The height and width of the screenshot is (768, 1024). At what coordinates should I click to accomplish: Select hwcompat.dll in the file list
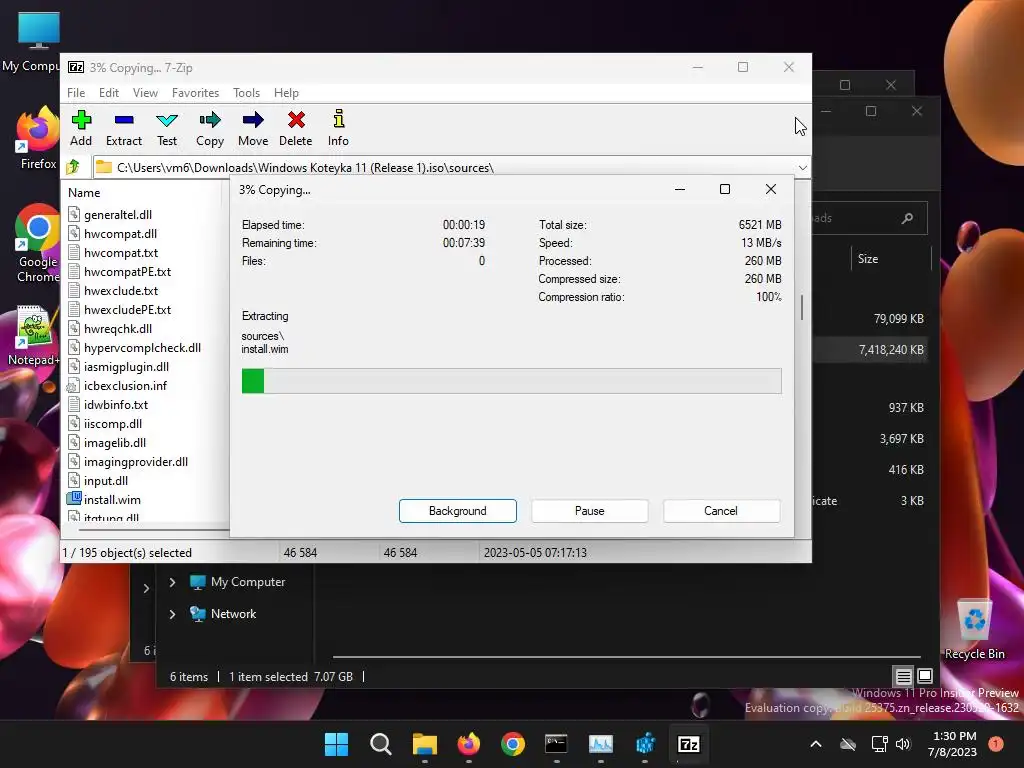click(120, 234)
